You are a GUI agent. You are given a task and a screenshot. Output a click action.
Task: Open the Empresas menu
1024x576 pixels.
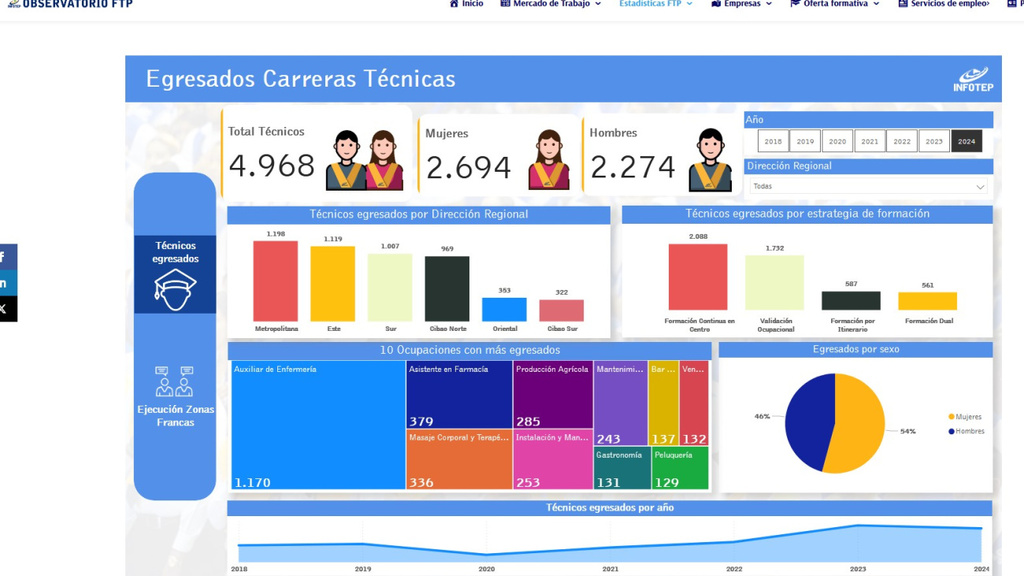pyautogui.click(x=742, y=4)
